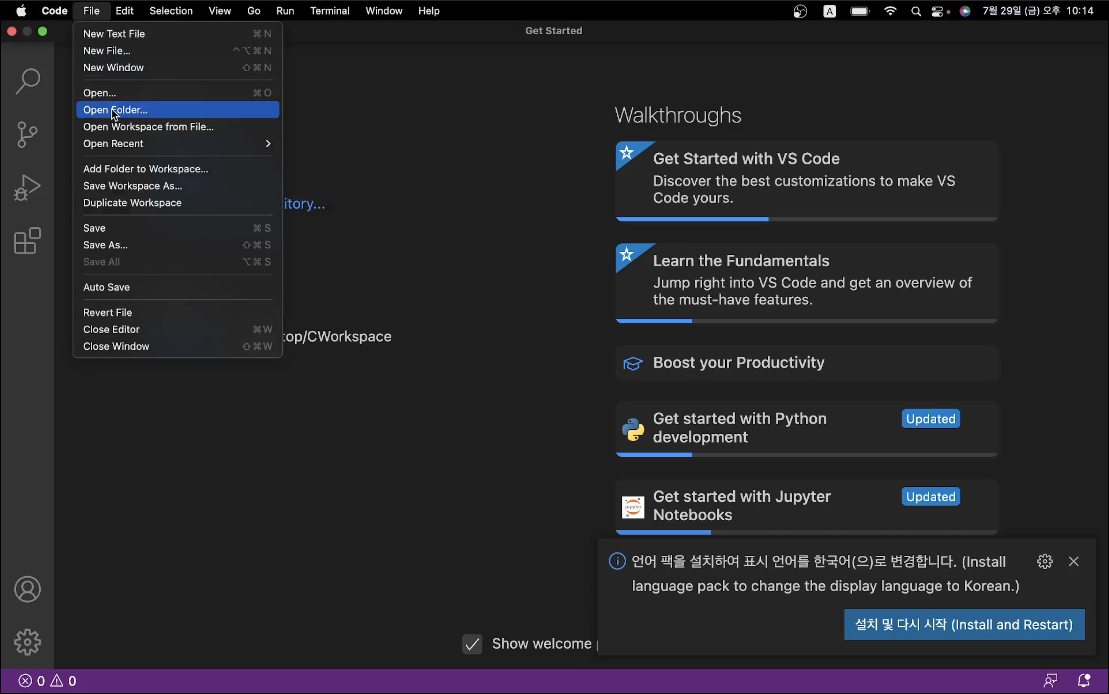Viewport: 1109px width, 694px height.
Task: Open notification settings gear icon
Action: tap(1045, 562)
